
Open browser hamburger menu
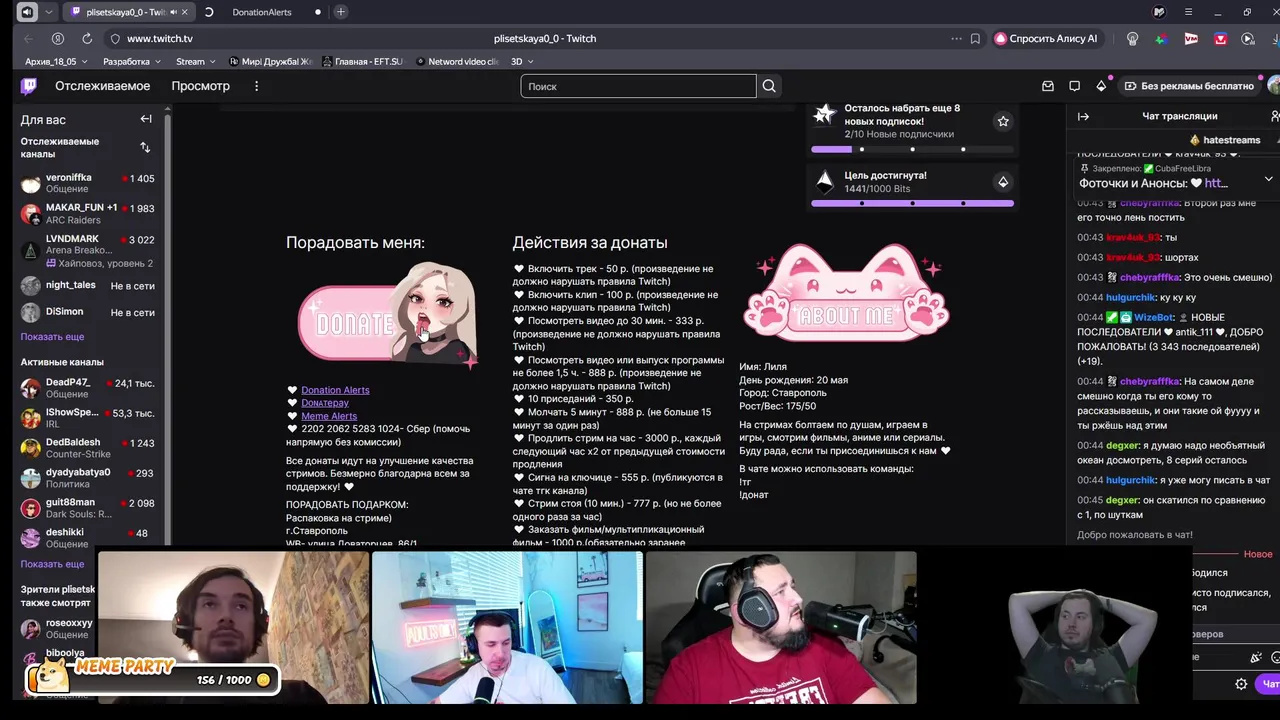[1187, 12]
